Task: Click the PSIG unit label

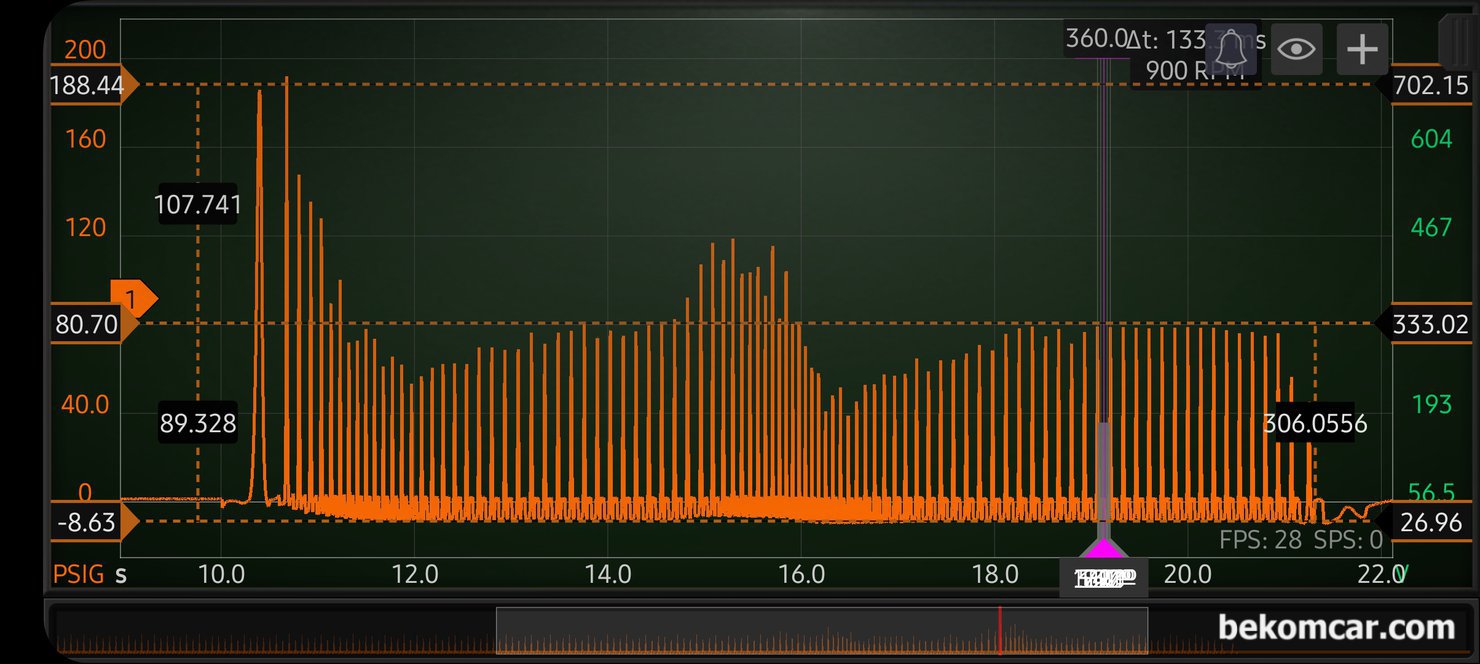Action: (78, 574)
